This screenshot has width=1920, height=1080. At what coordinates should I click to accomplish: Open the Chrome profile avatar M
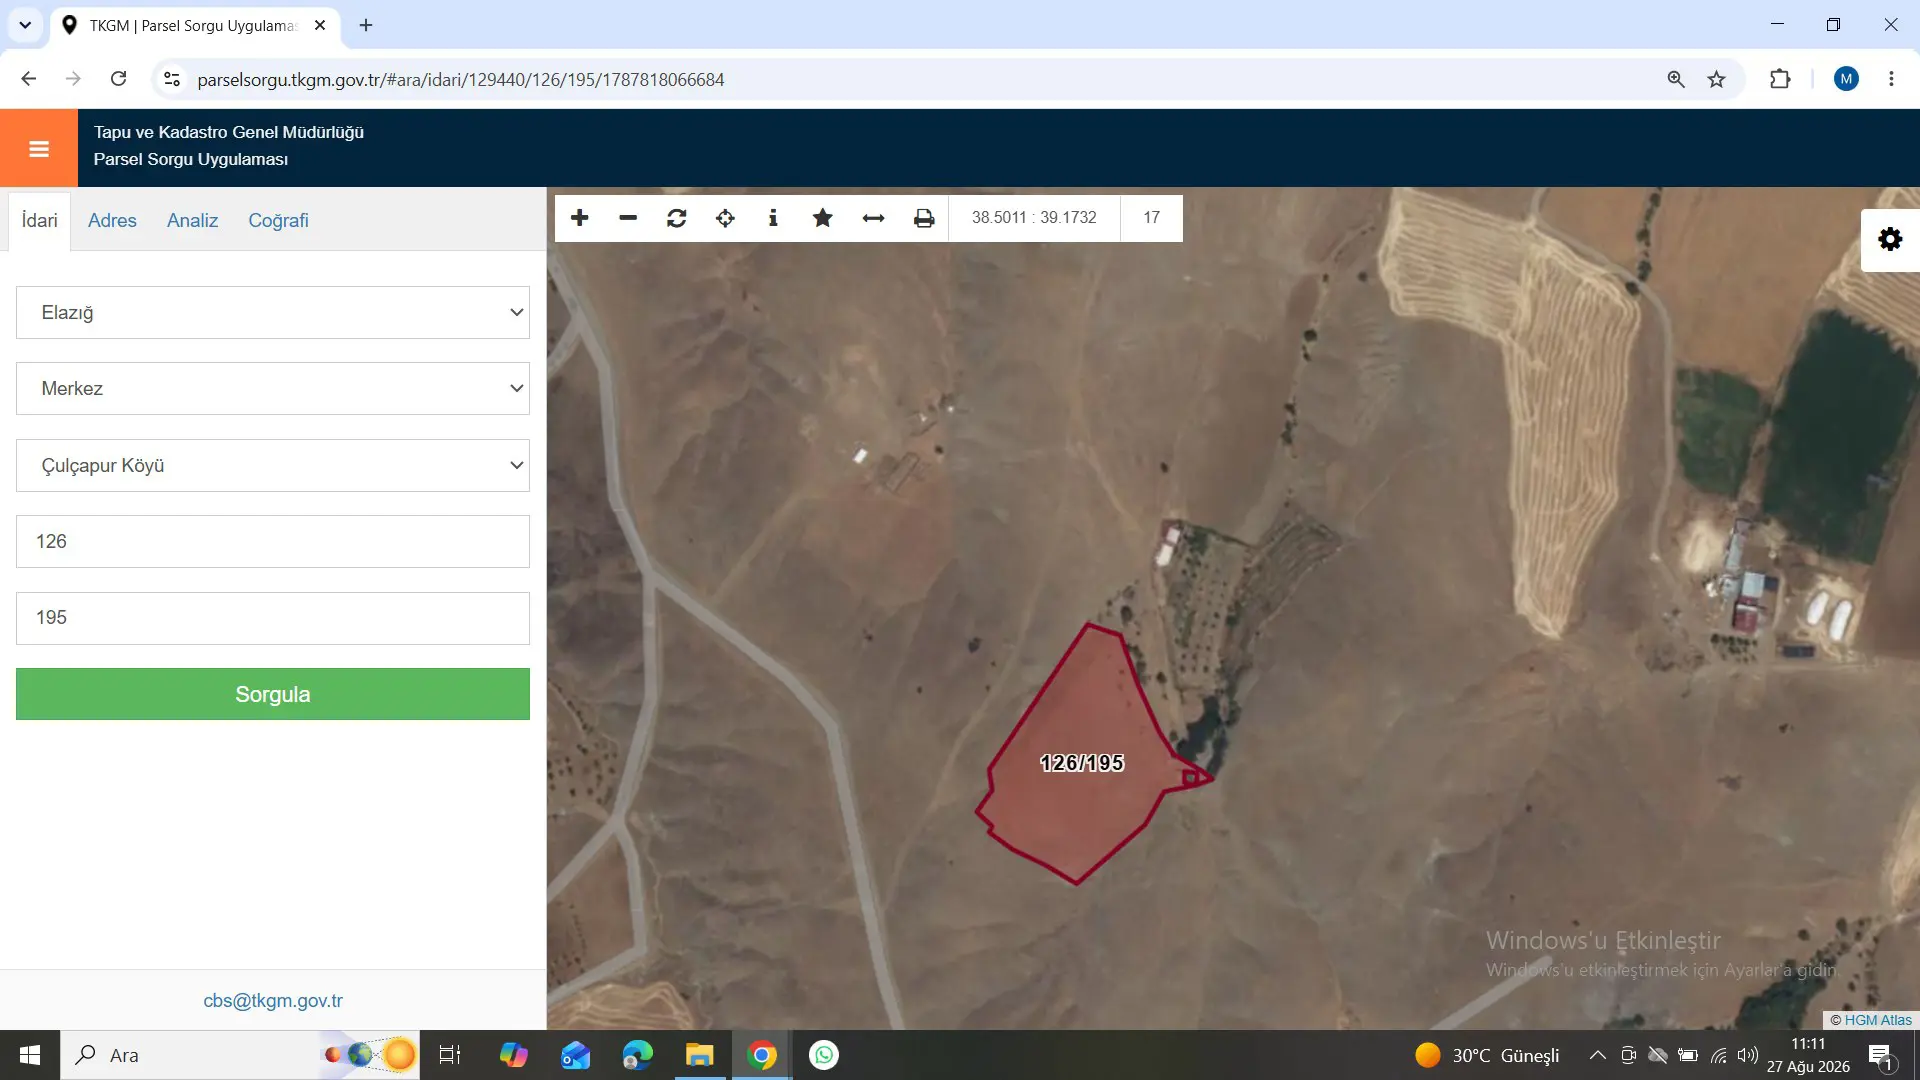point(1846,79)
